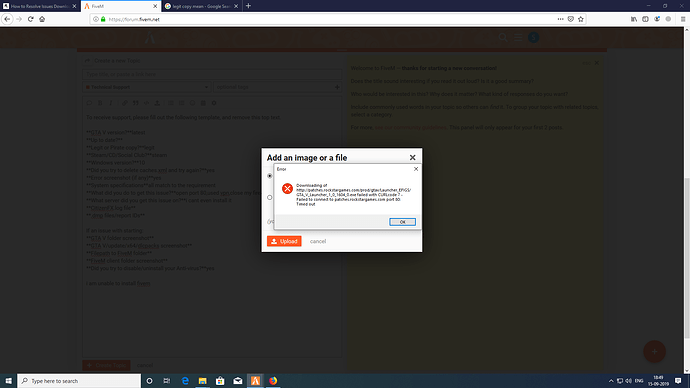Click the Firefox Back arrow
The width and height of the screenshot is (690, 388).
pyautogui.click(x=7, y=19)
